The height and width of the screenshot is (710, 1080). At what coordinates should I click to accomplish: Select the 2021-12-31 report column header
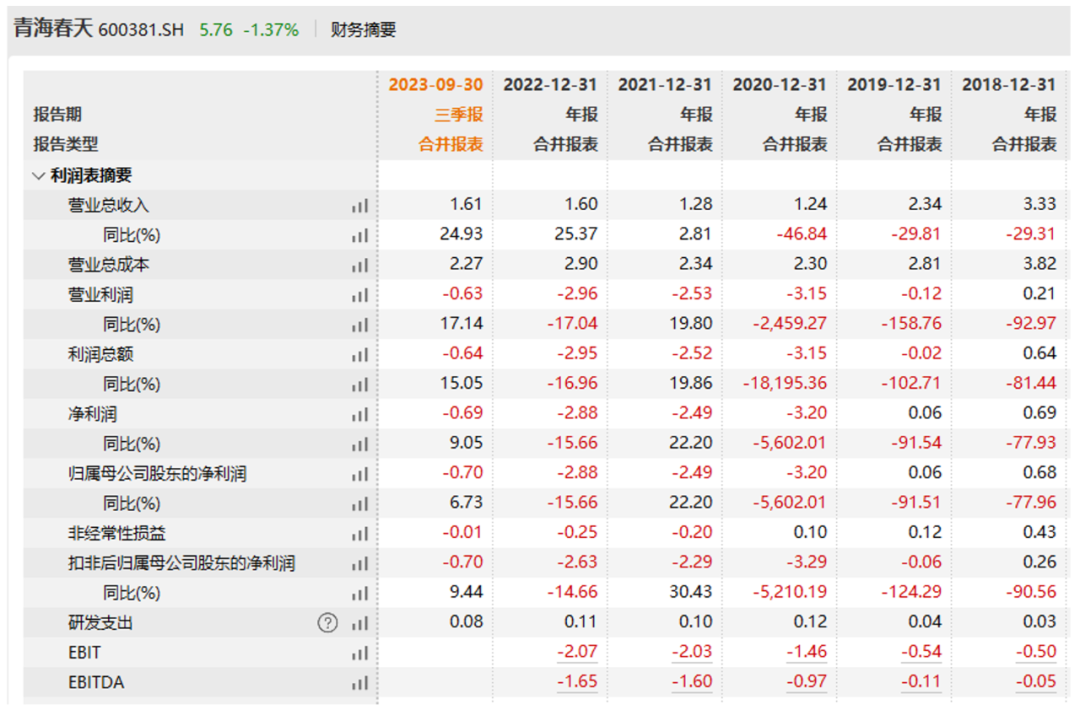click(665, 85)
